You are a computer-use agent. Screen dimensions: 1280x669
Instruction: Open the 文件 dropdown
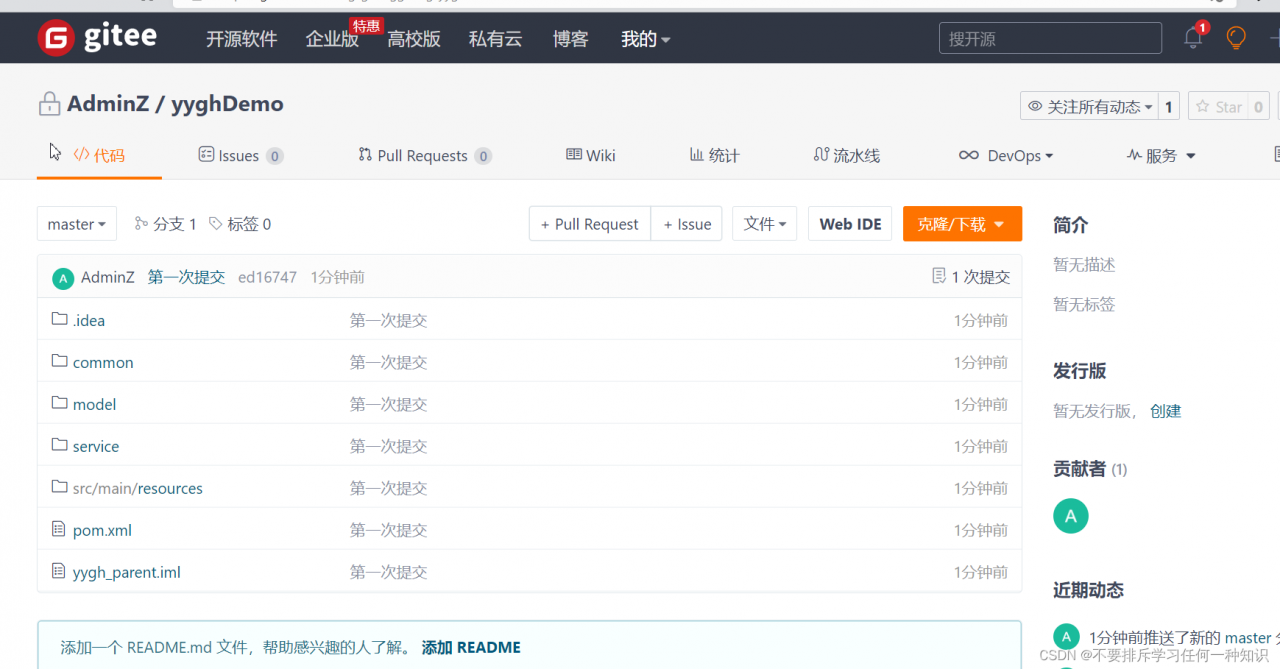pos(764,224)
